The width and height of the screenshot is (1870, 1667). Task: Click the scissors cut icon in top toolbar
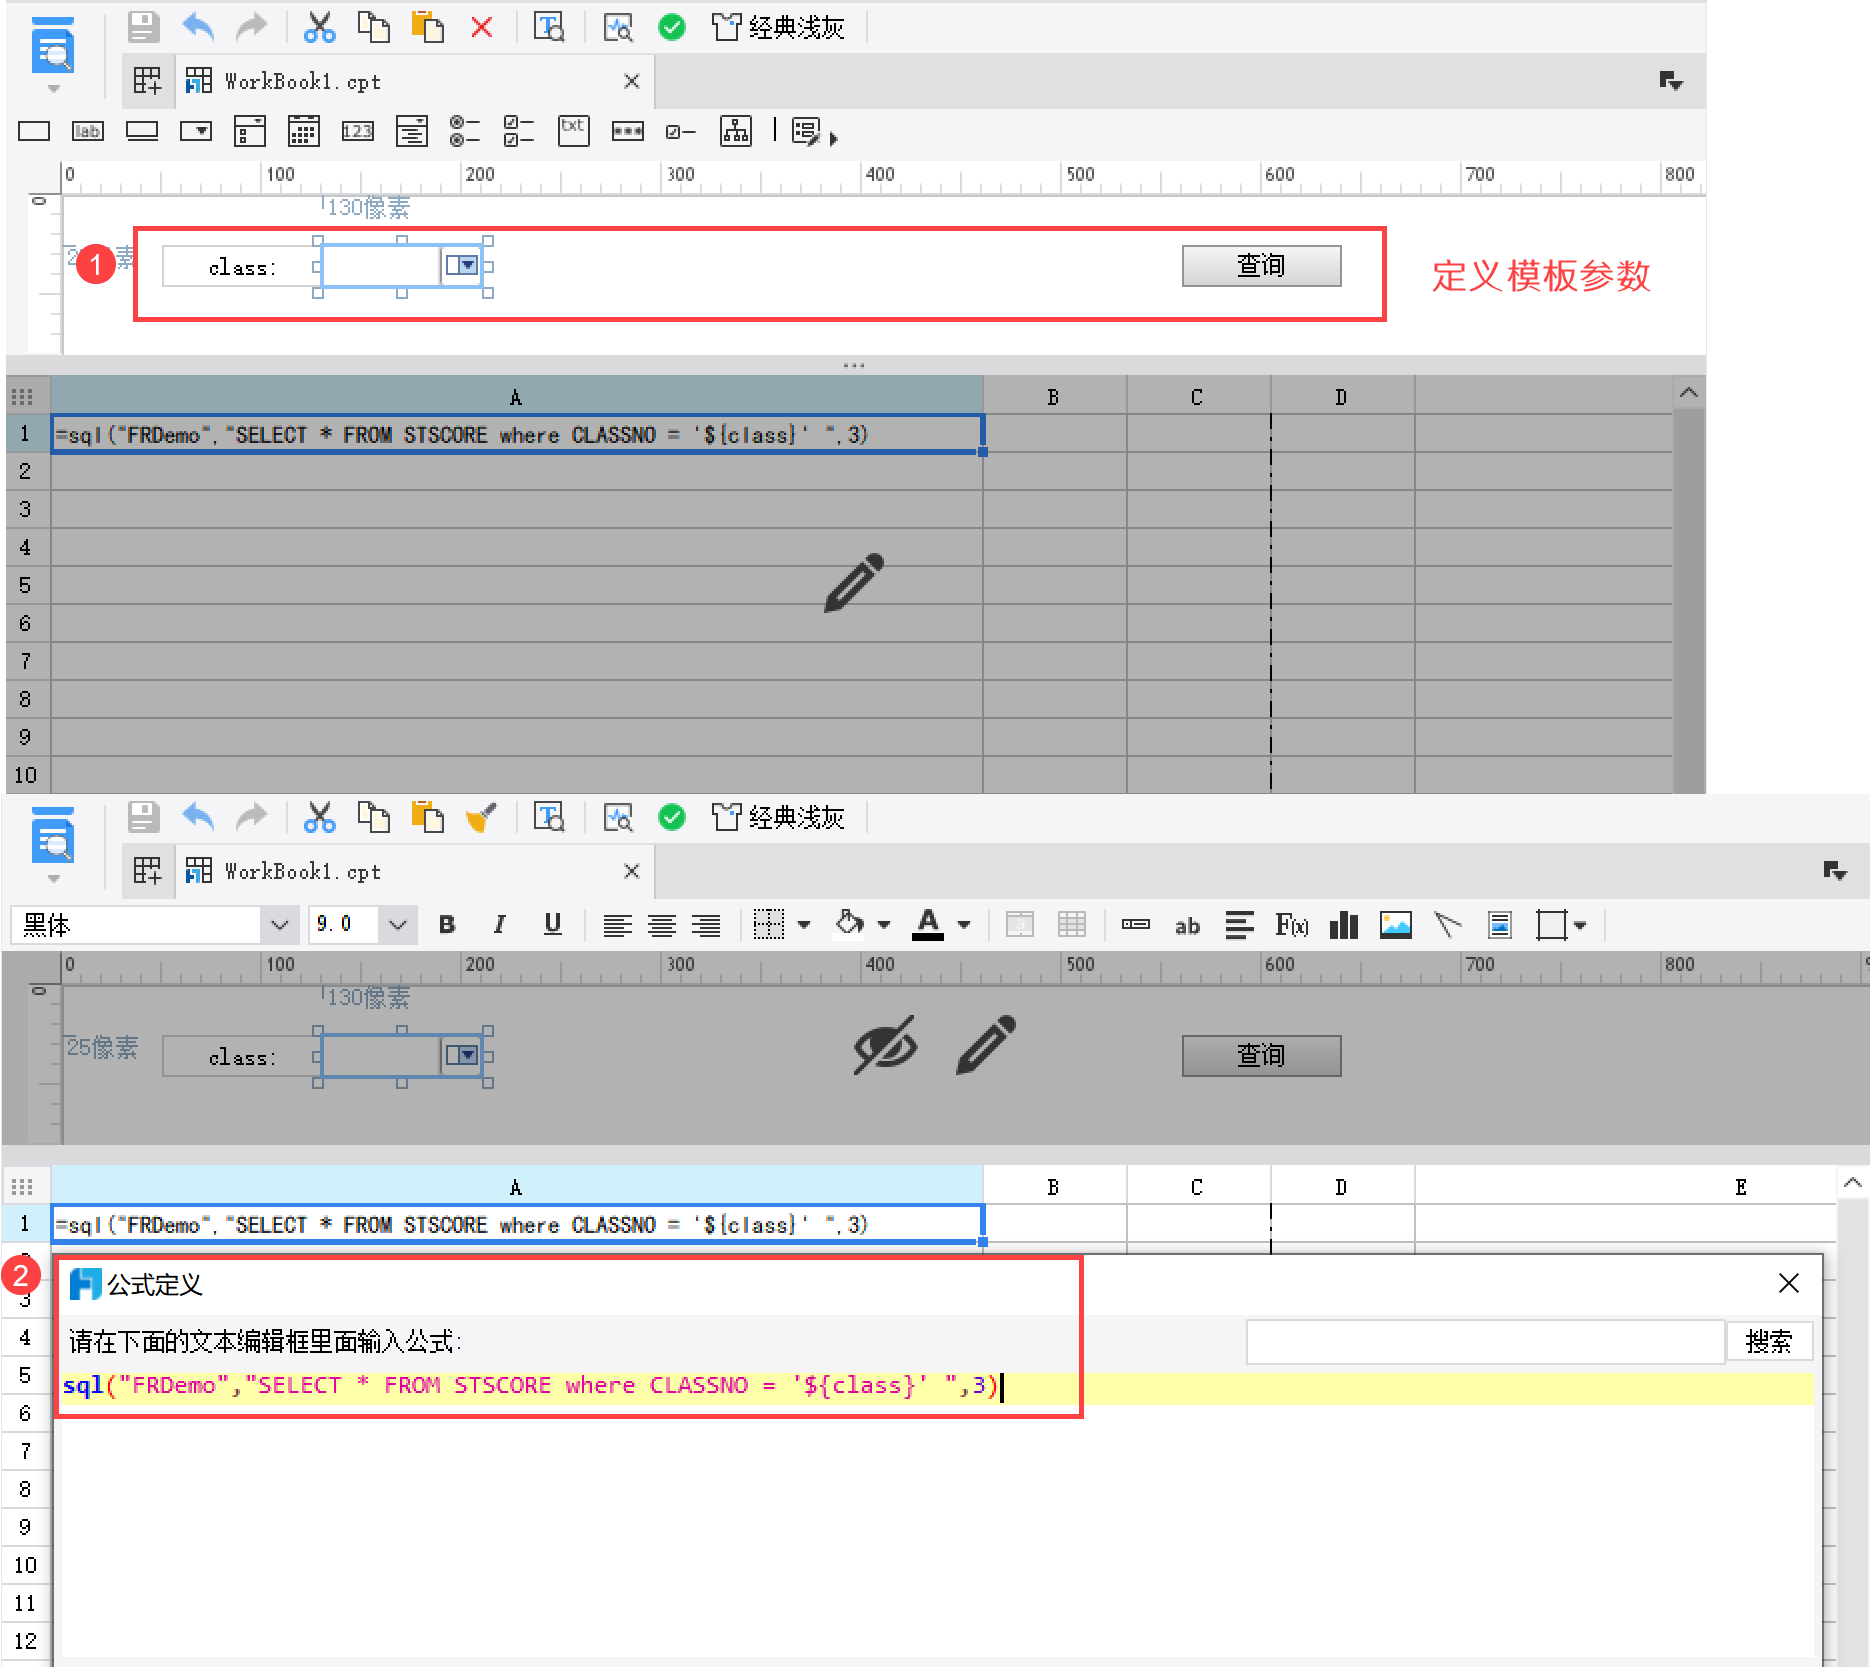(x=319, y=27)
